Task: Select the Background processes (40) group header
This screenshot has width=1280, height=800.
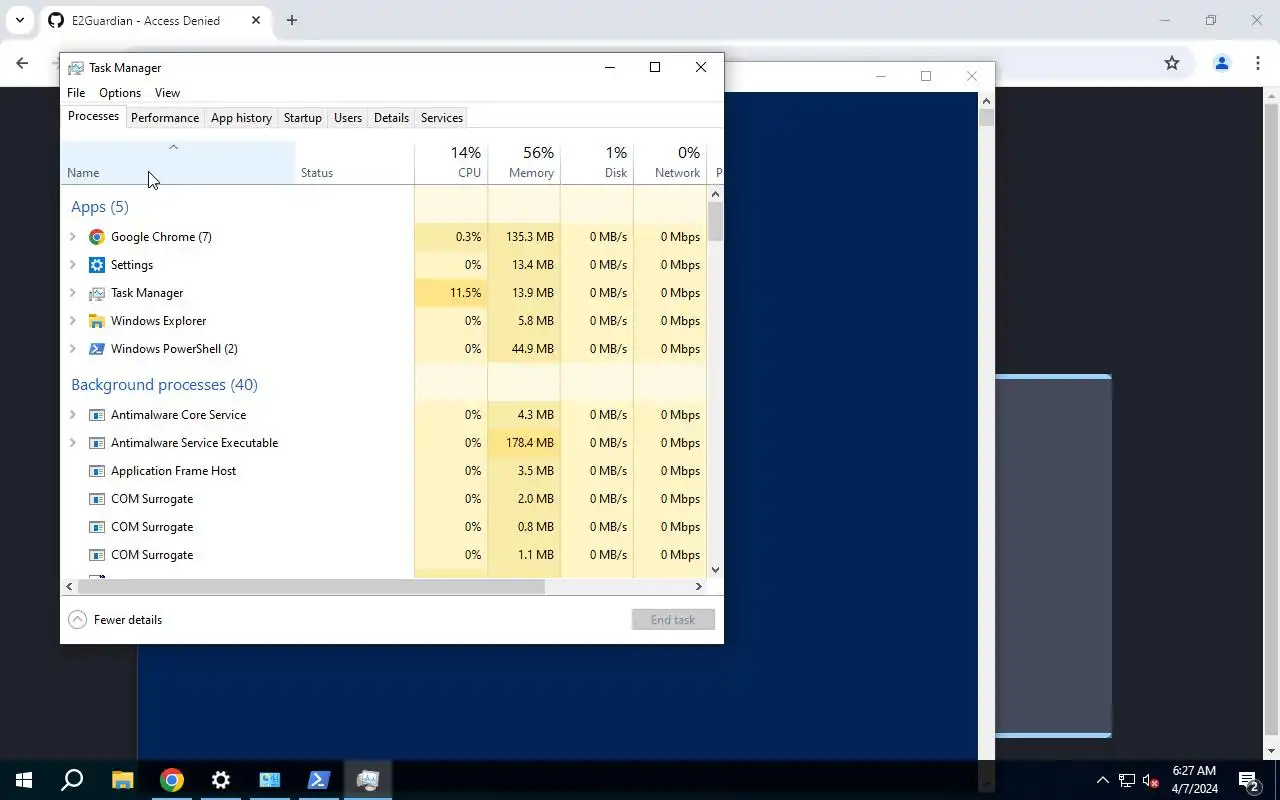Action: 164,385
